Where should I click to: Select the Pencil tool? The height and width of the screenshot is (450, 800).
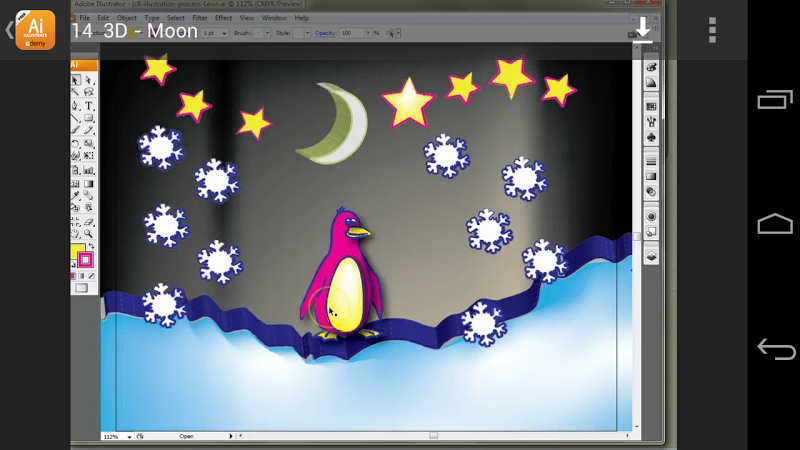click(x=89, y=130)
